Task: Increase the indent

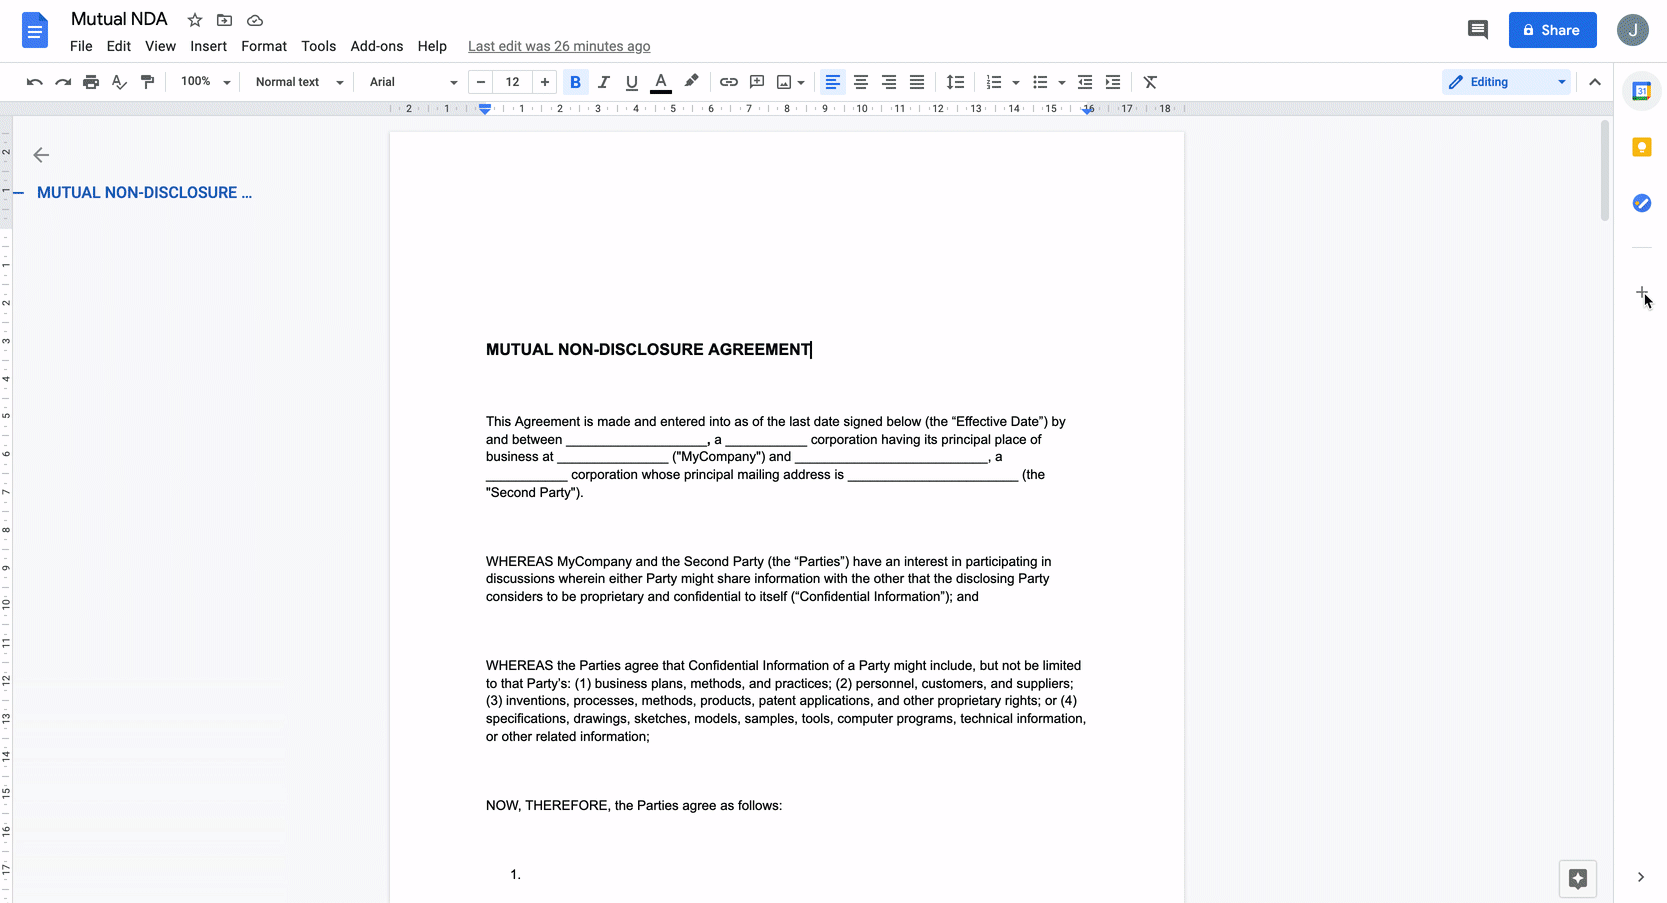Action: (x=1113, y=82)
